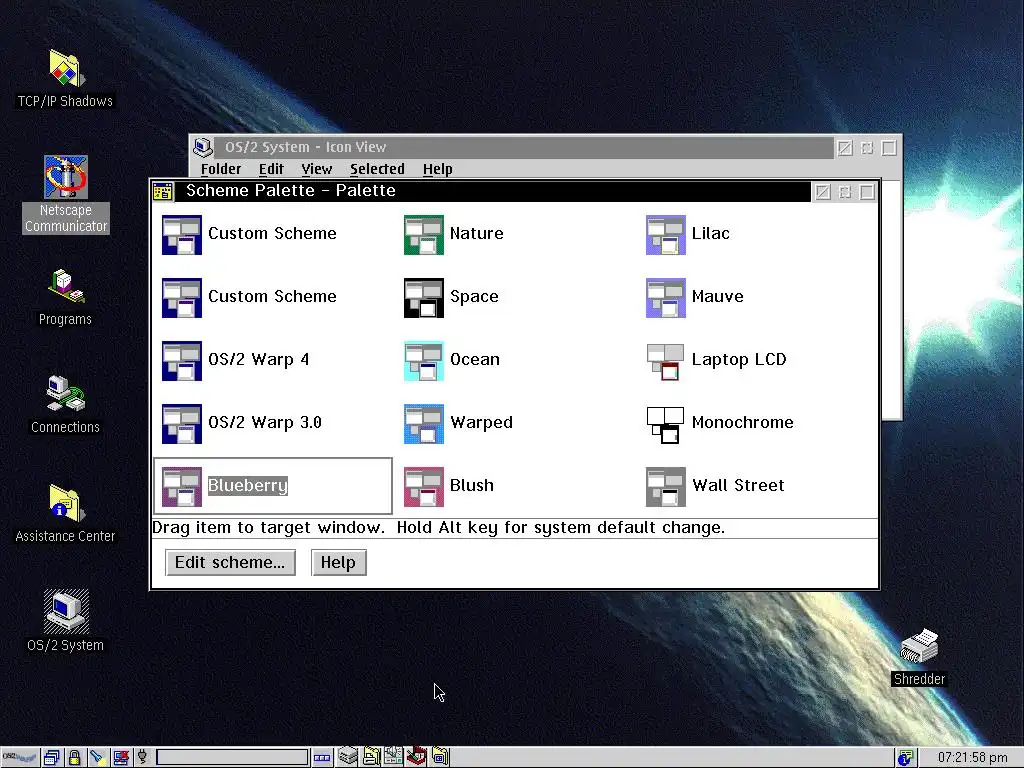1024x768 pixels.
Task: Pick the Mauve scheme icon
Action: tap(665, 298)
